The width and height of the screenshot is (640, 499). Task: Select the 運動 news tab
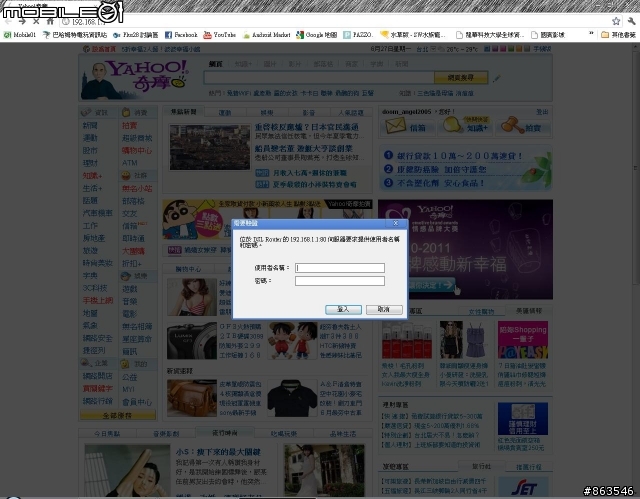tap(225, 113)
